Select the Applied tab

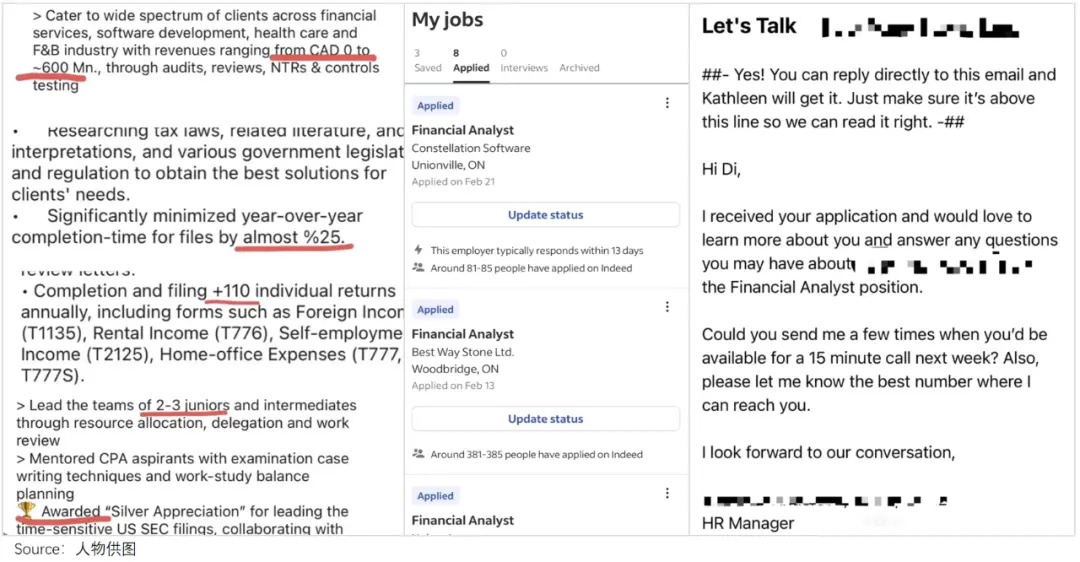coord(471,61)
